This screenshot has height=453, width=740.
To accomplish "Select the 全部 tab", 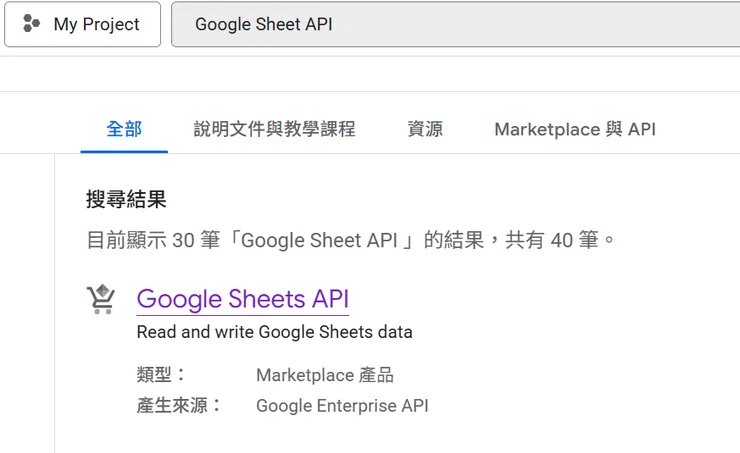I will 124,129.
